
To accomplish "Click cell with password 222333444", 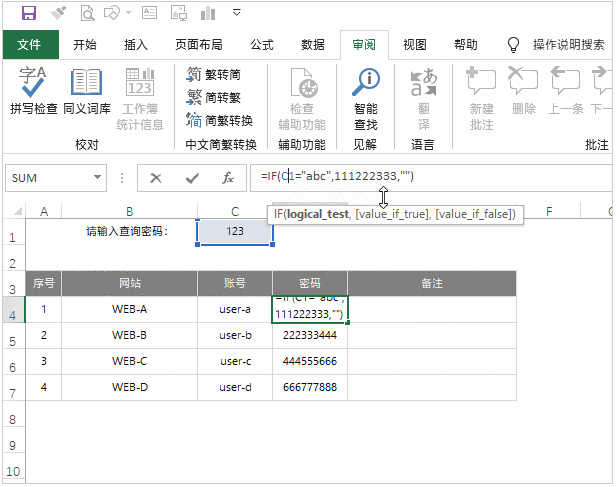I will [310, 335].
